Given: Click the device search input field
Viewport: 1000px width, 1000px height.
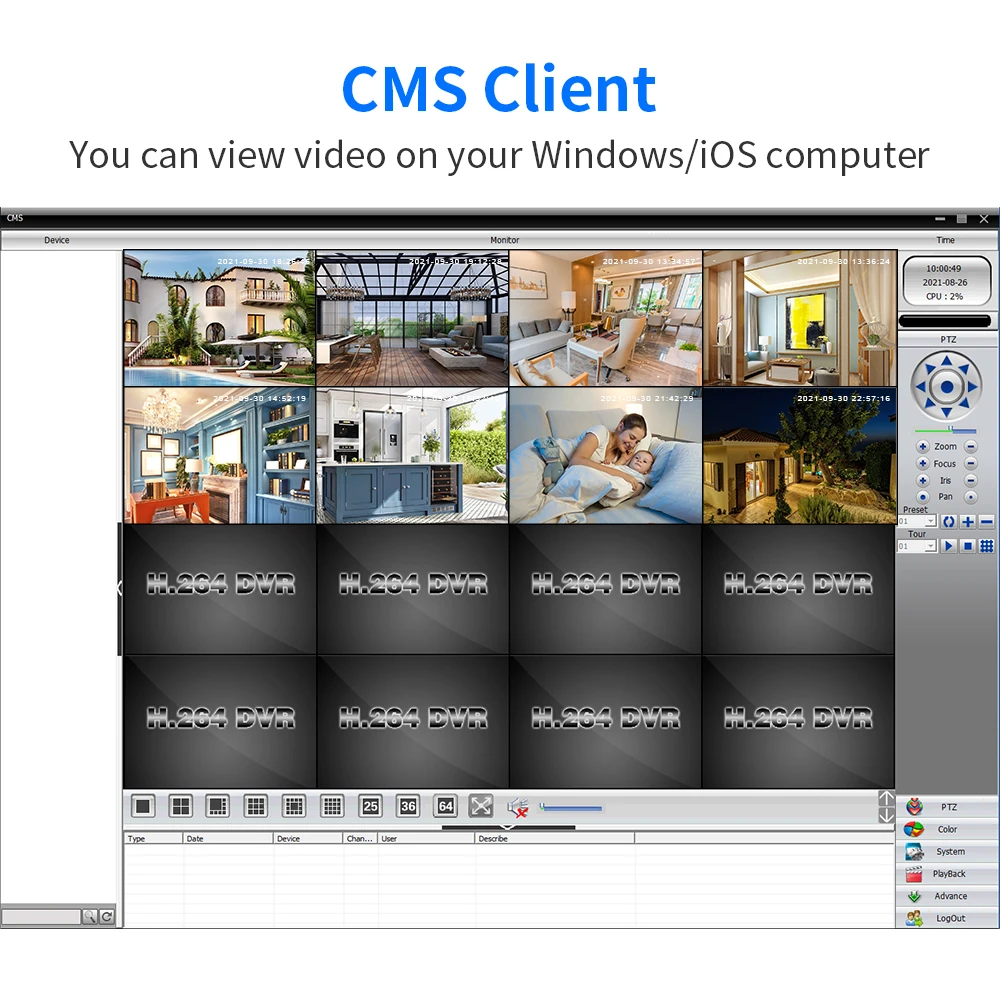Looking at the screenshot, I should point(41,917).
